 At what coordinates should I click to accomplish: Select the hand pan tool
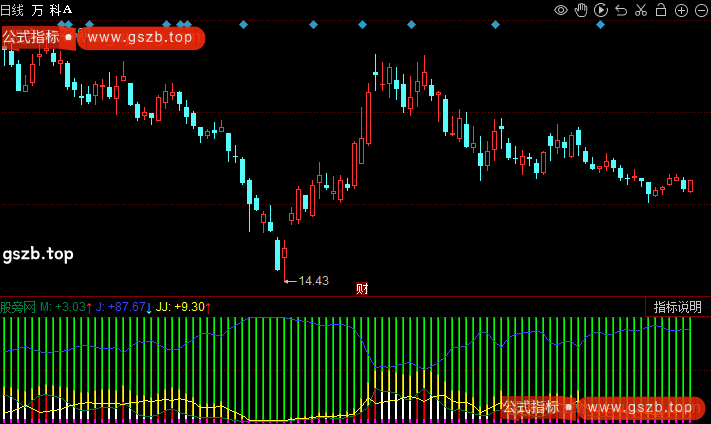click(581, 10)
